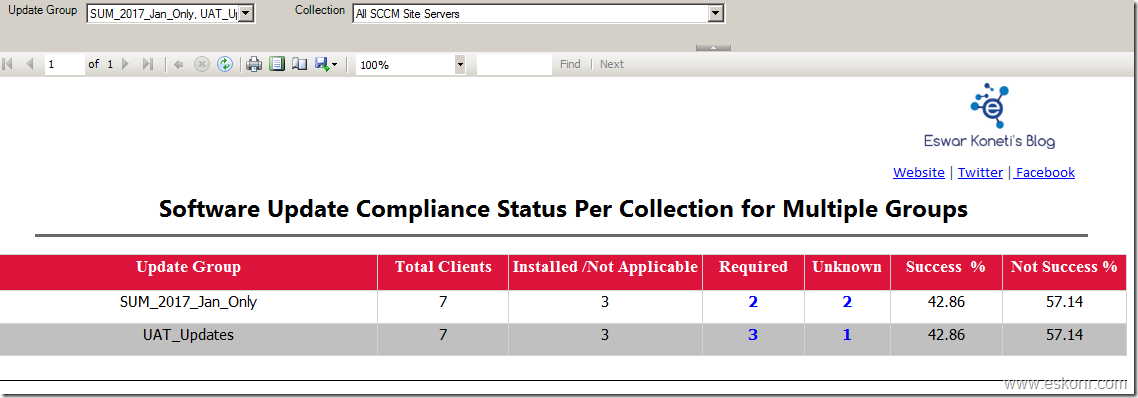Click the SUM_2017_Jan_Only row name
Viewport: 1138px width, 398px height.
[x=188, y=302]
